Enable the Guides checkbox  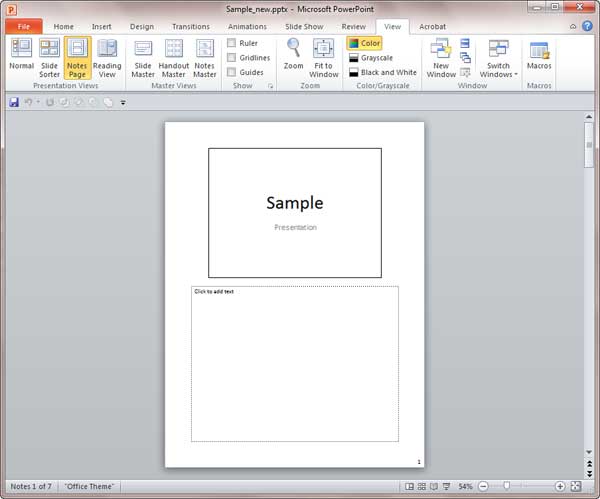coord(231,72)
